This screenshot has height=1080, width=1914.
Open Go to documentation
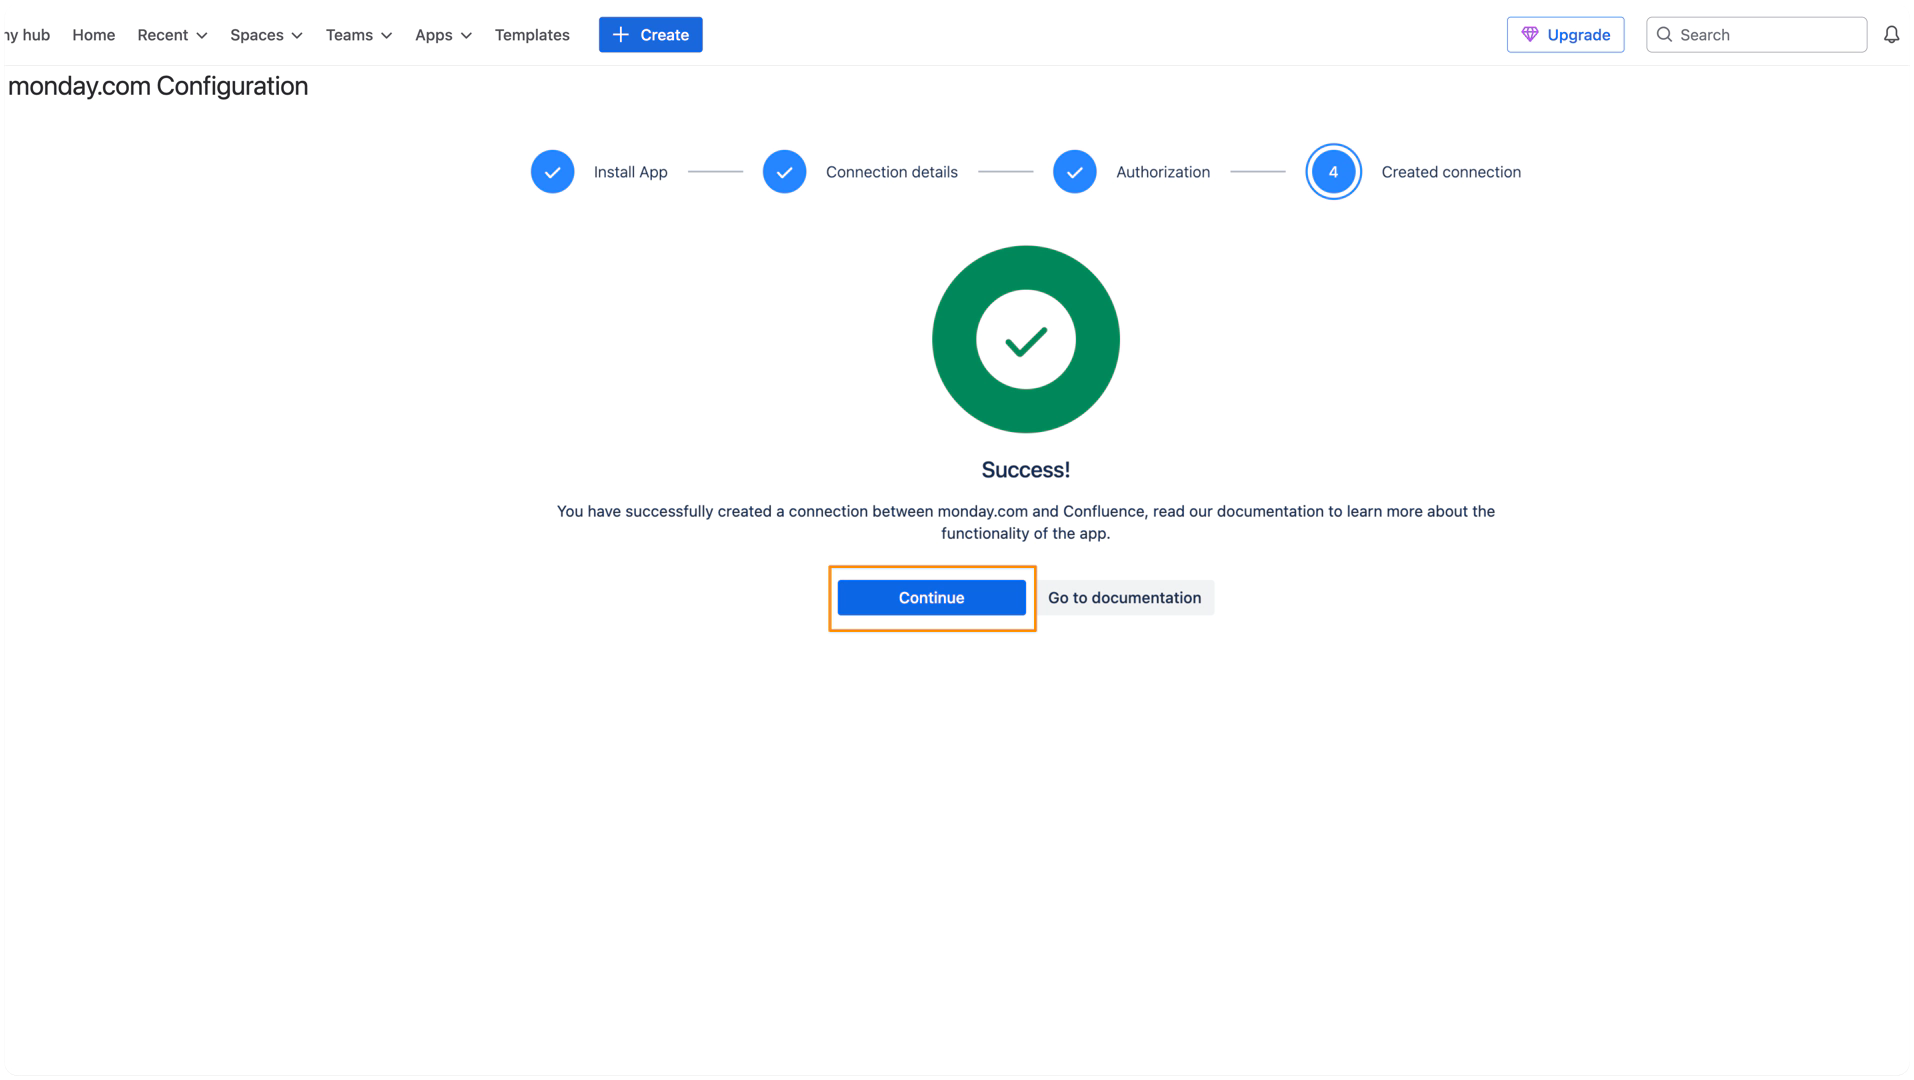1124,598
